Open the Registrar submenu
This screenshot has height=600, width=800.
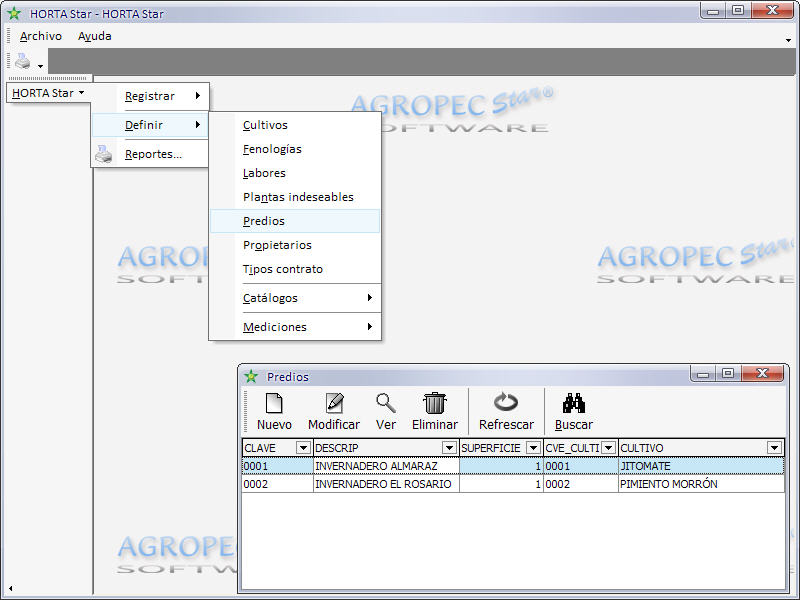[x=150, y=96]
